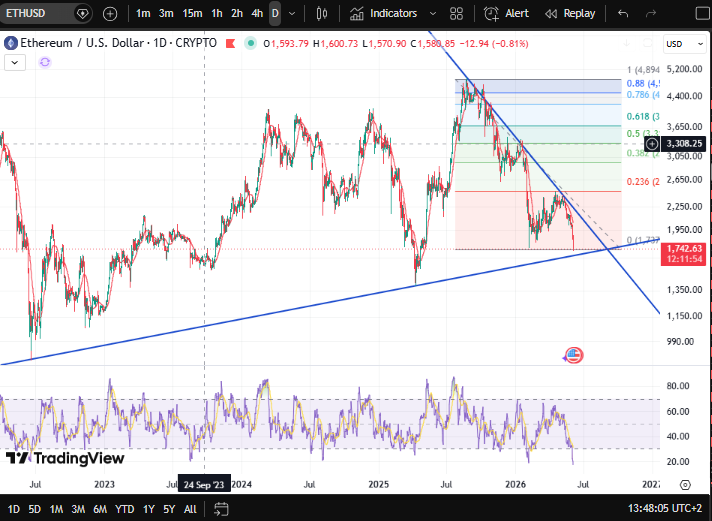Screen dimensions: 712x521
Task: Click the 13:48:05 UTC+2 timezone clock
Action: (665, 508)
